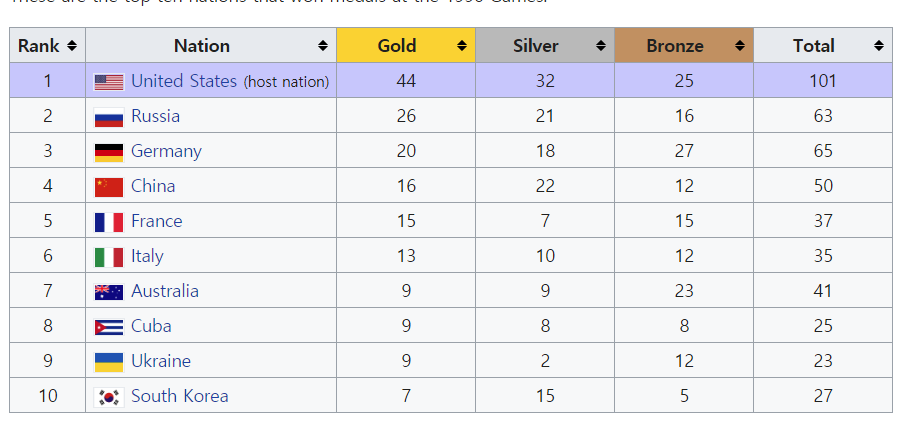Sort by Silver medal count arrows
Screen dimensions: 906x426
pyautogui.click(x=601, y=46)
